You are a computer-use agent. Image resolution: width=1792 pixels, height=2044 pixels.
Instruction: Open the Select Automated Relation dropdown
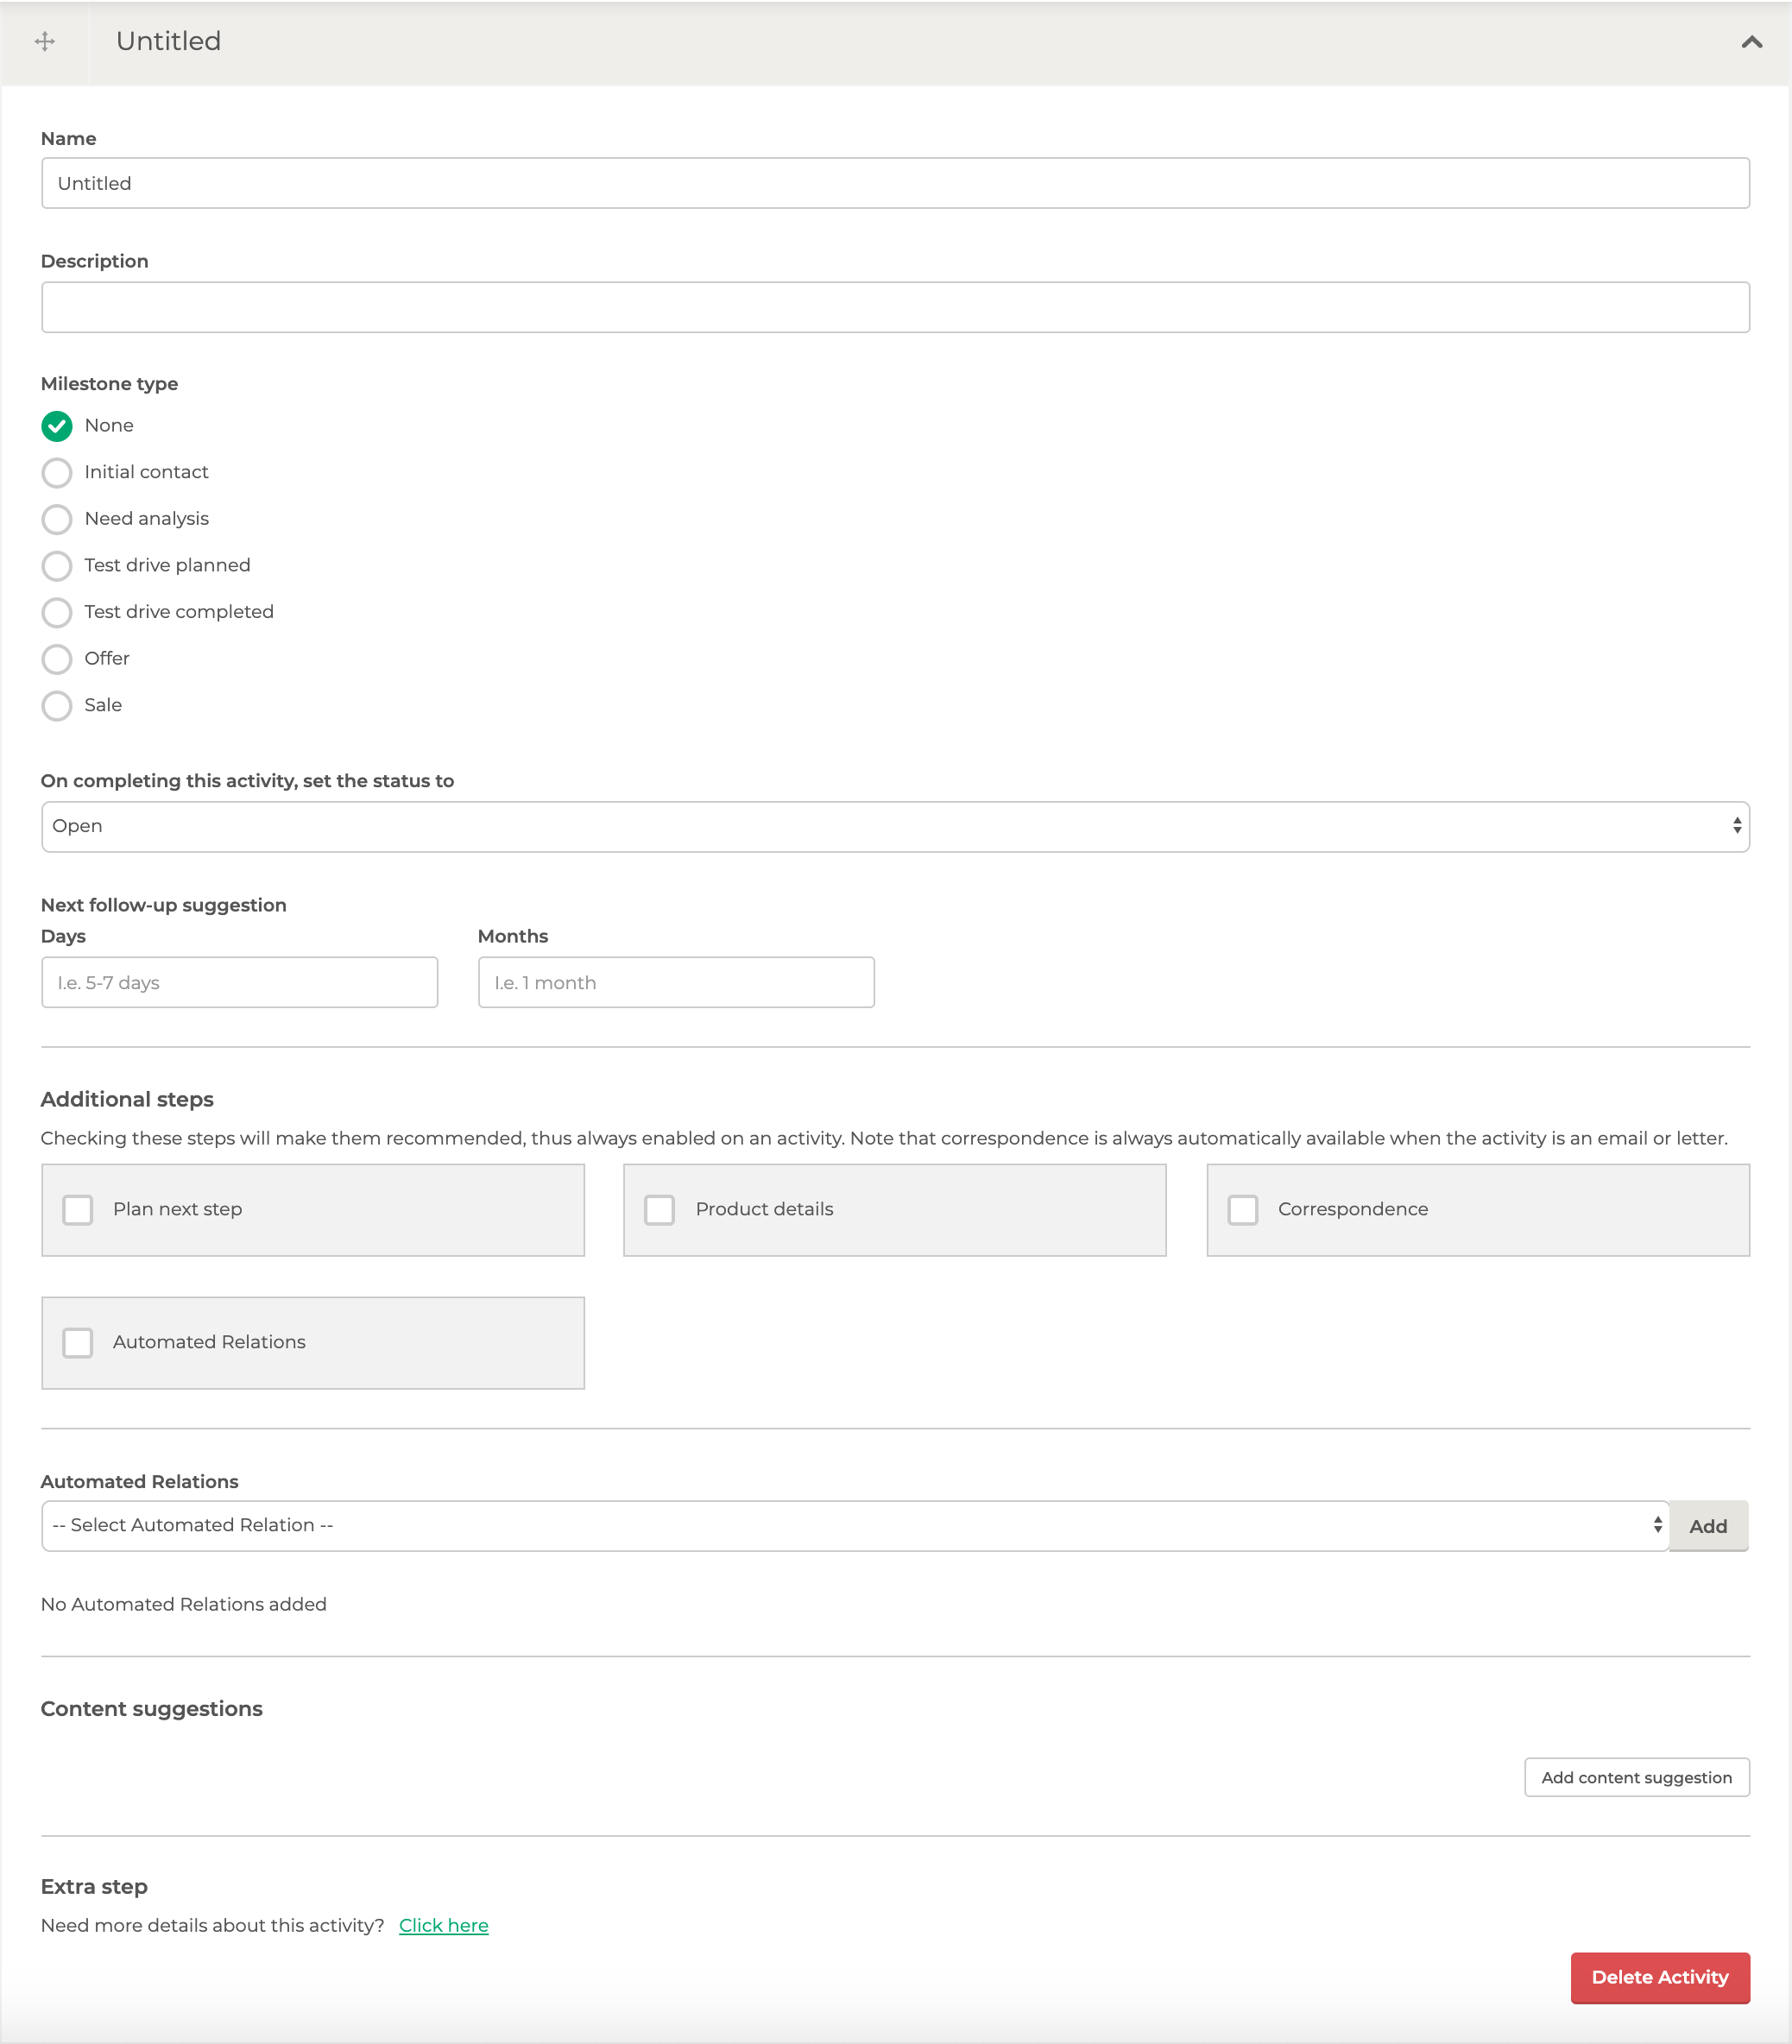coord(855,1525)
